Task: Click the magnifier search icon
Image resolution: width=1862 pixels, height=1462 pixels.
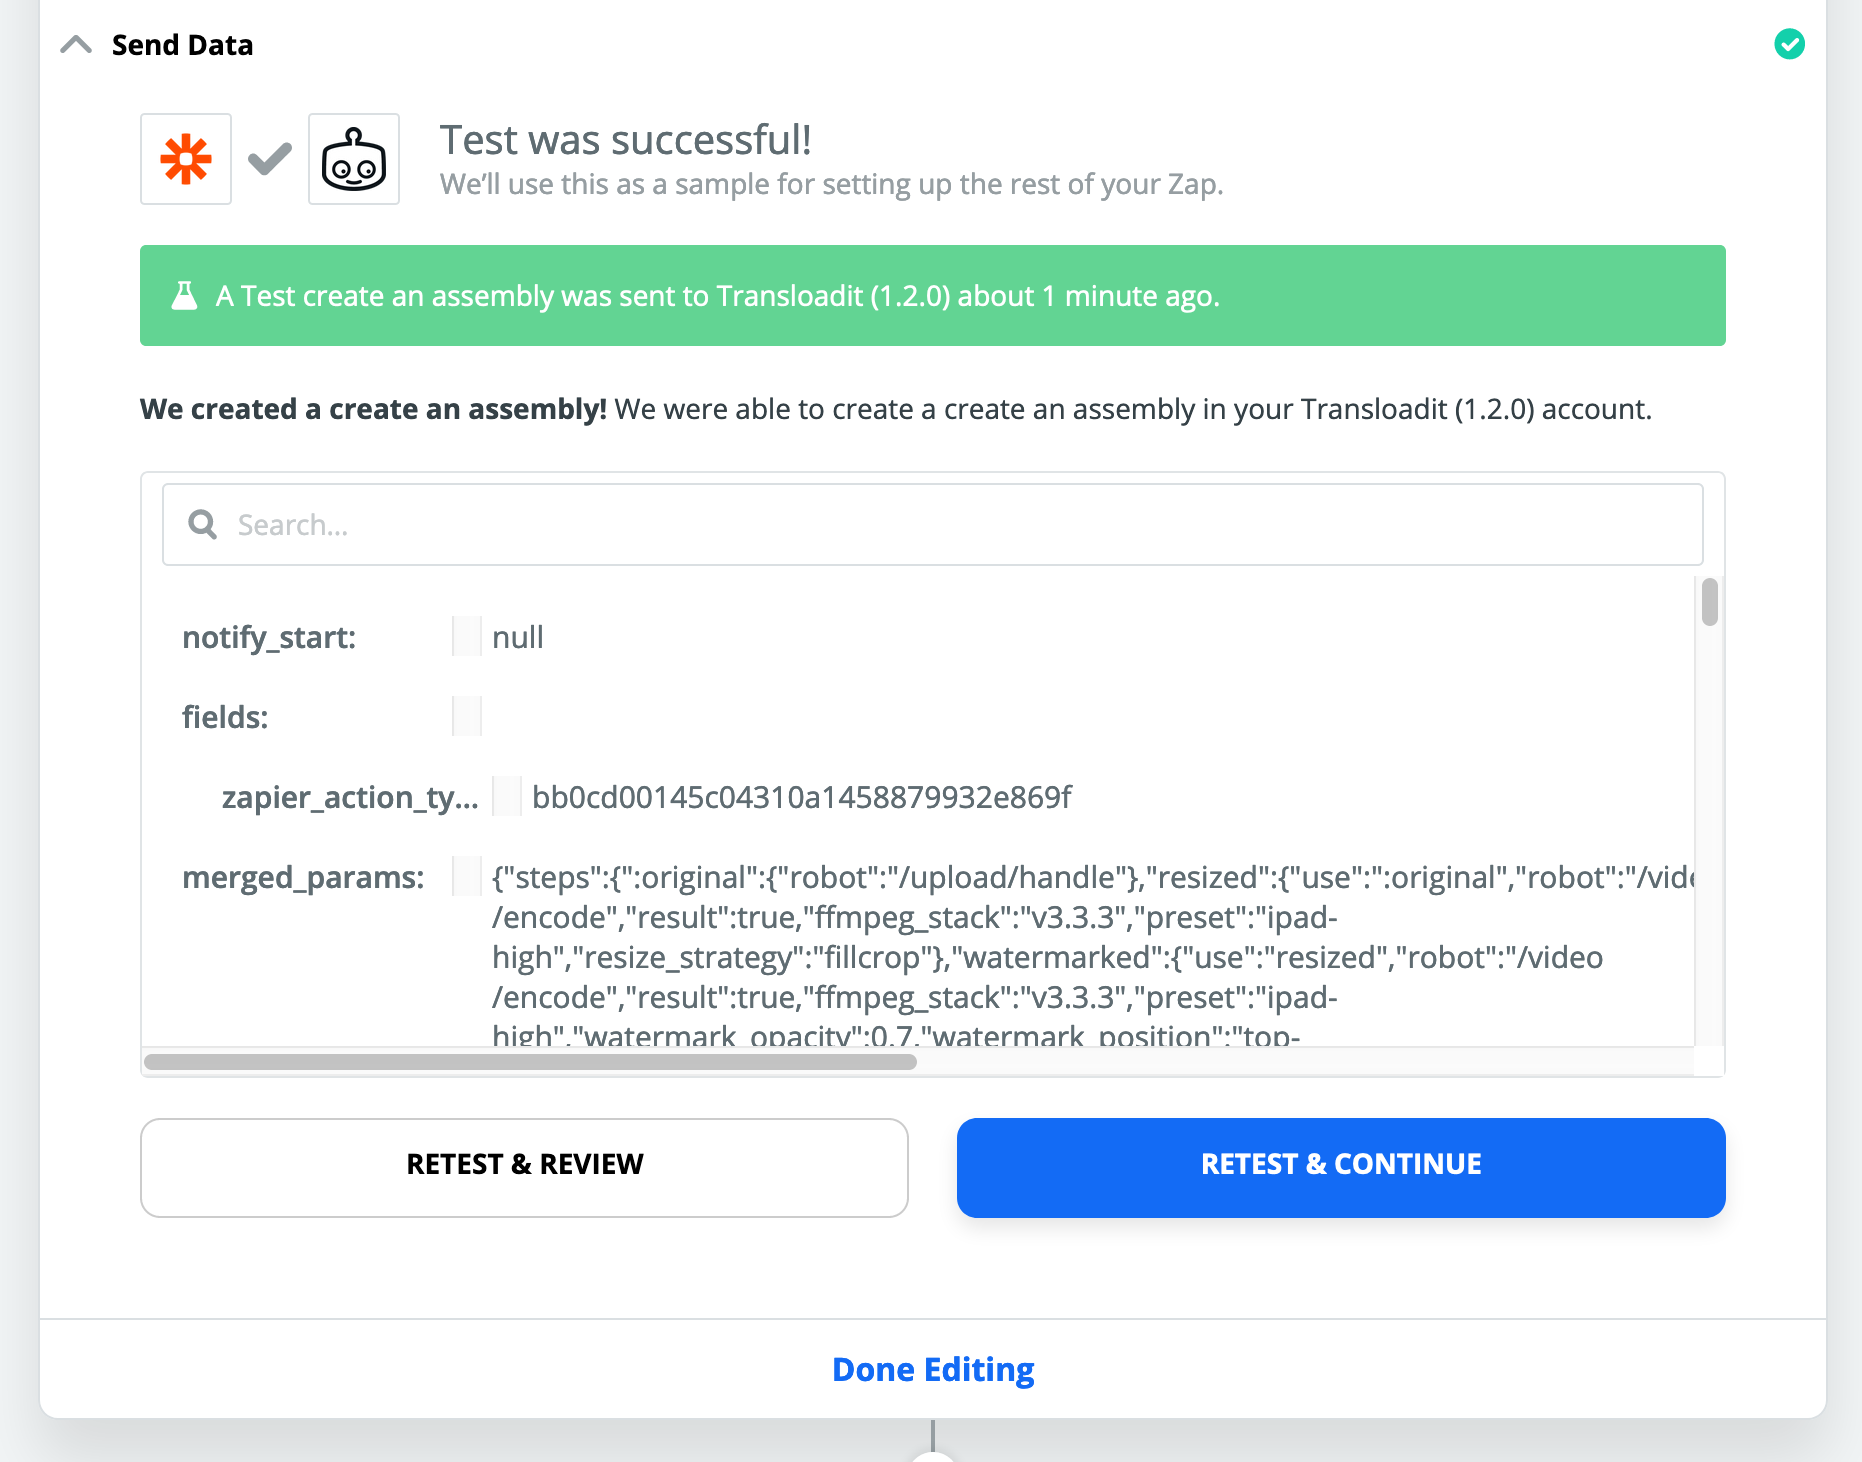Action: click(x=203, y=525)
